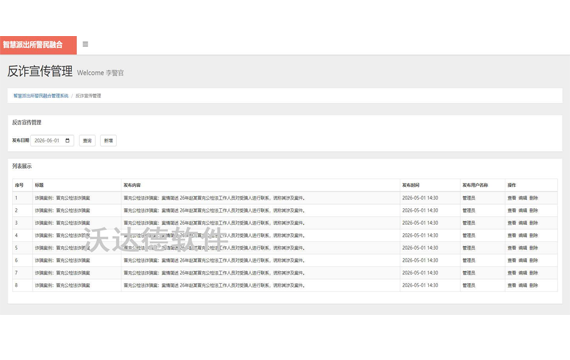Click 编辑 in row 4
This screenshot has height=360, width=570.
coord(523,236)
